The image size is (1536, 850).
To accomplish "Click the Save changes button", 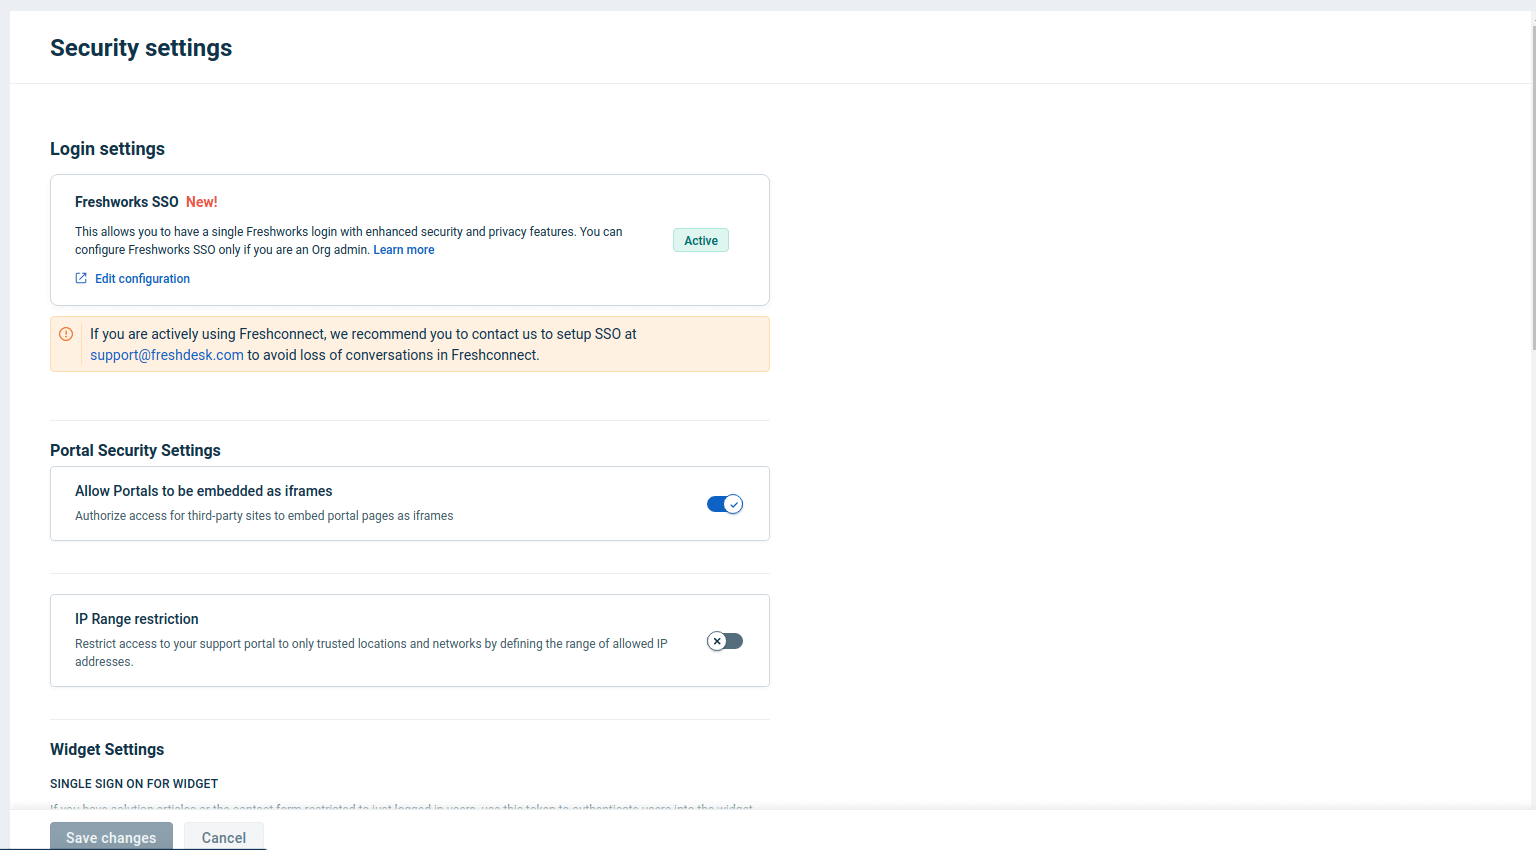I will coord(111,837).
